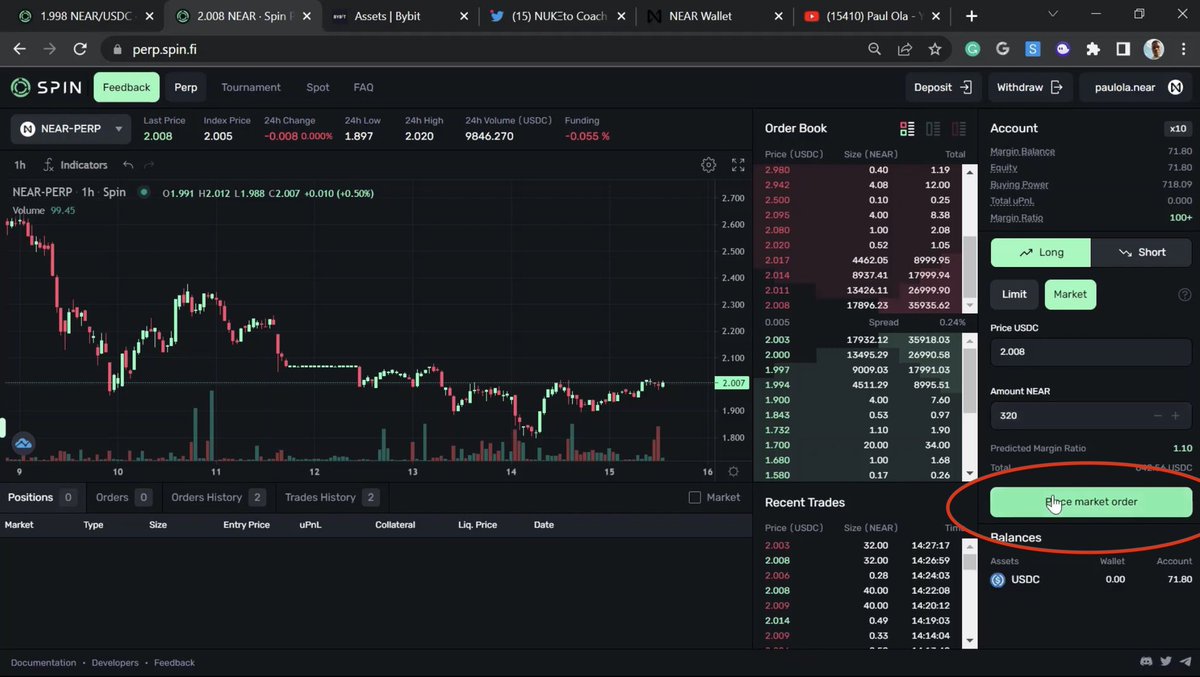Switch to Trades History tab
The height and width of the screenshot is (677, 1200).
(332, 497)
